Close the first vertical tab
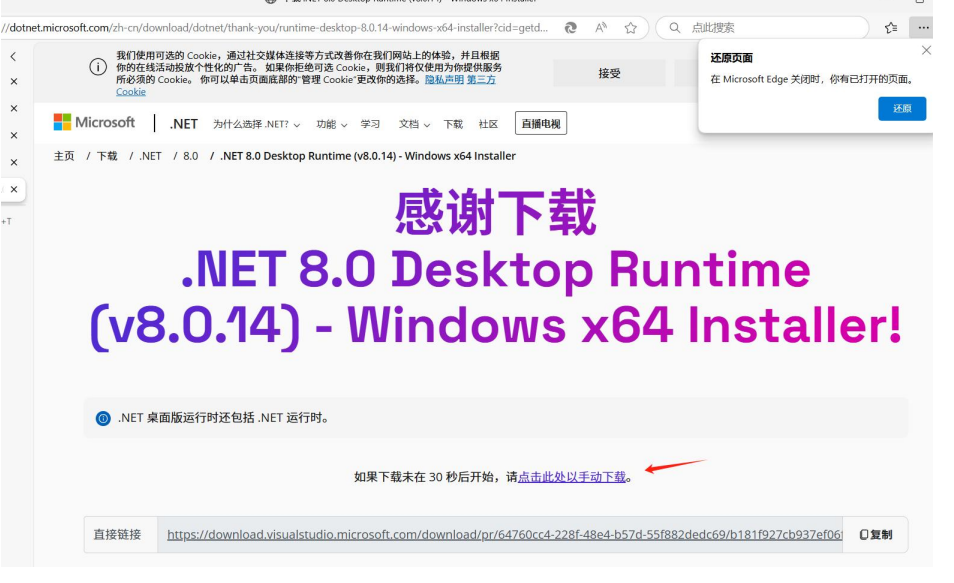954x583 pixels. (14, 82)
